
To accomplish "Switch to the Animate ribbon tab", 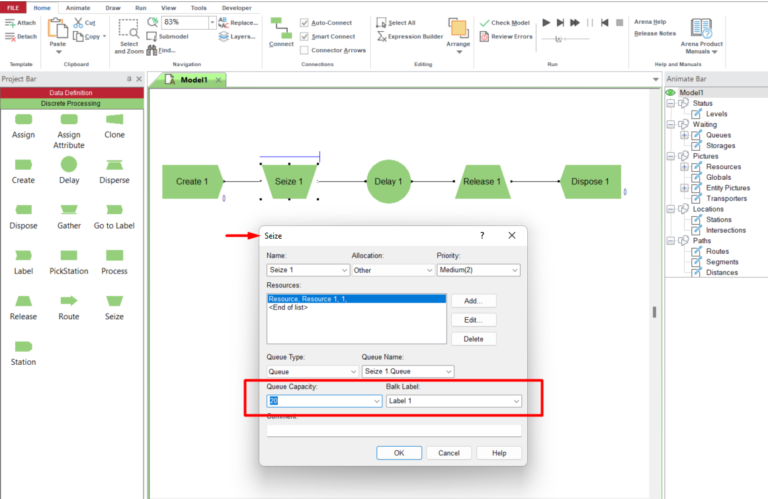I will coord(78,8).
